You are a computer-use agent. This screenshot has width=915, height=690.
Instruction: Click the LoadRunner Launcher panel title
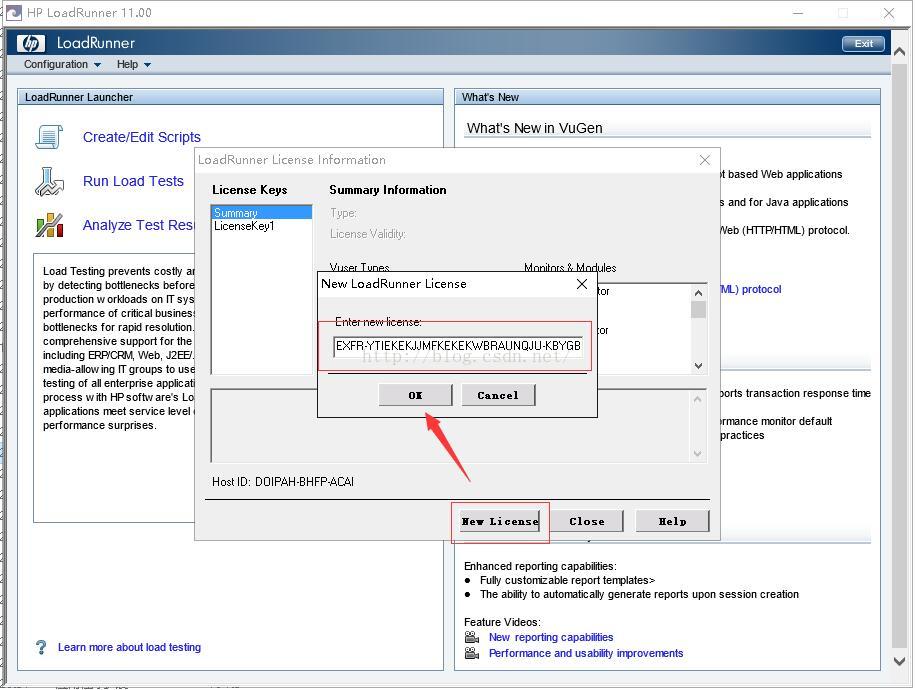tap(79, 97)
